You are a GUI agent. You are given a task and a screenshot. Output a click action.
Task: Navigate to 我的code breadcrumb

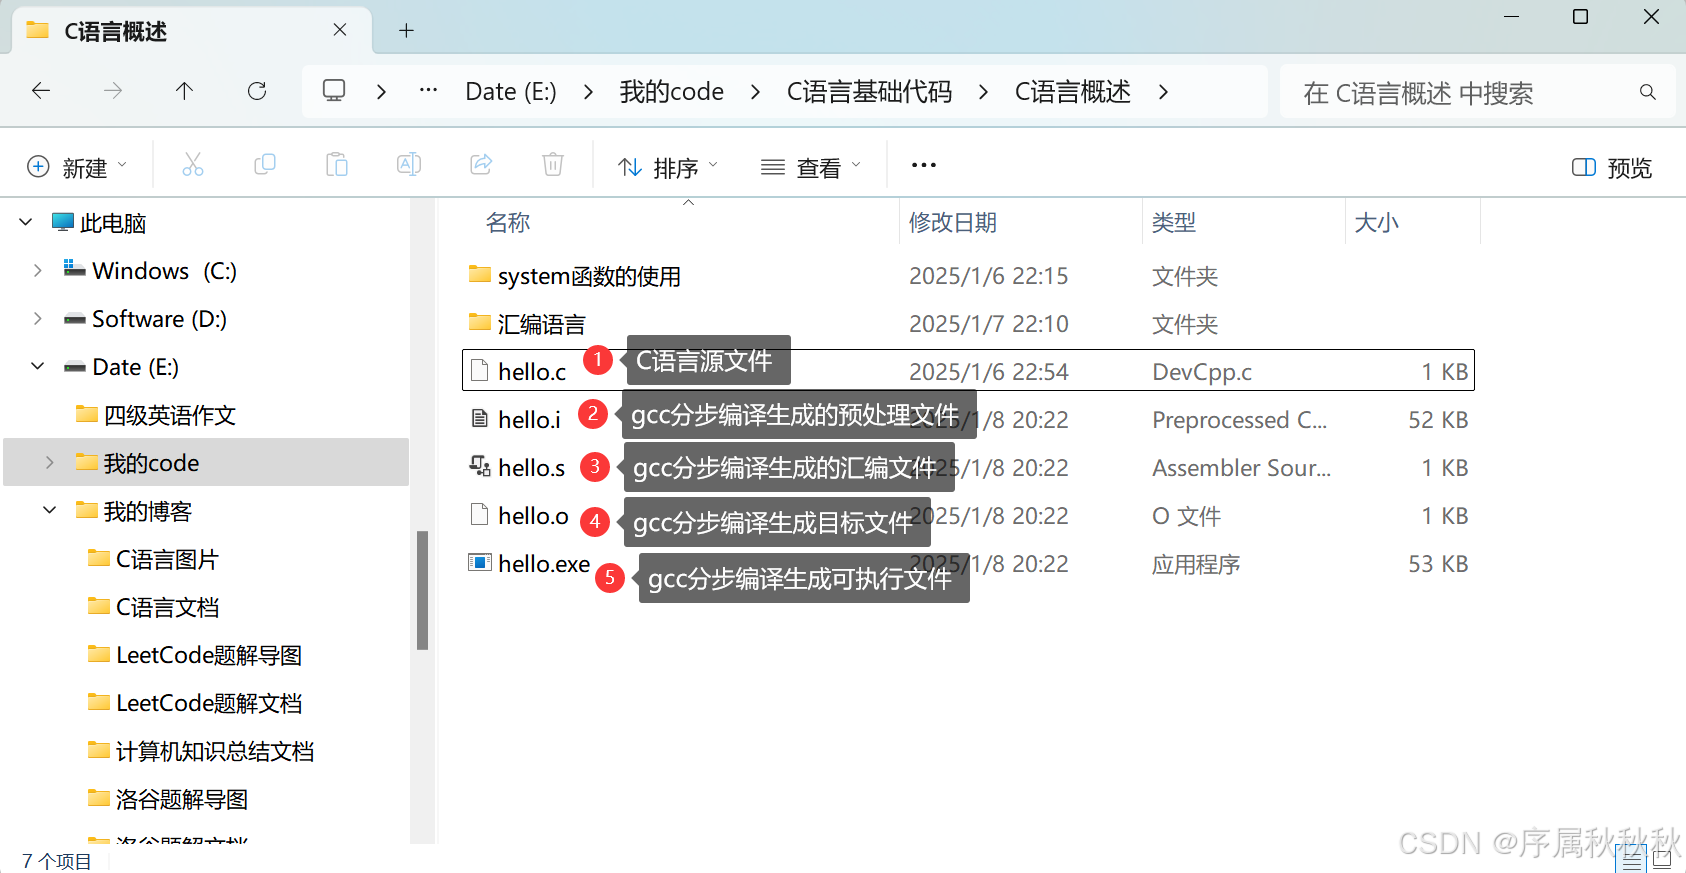pyautogui.click(x=672, y=92)
